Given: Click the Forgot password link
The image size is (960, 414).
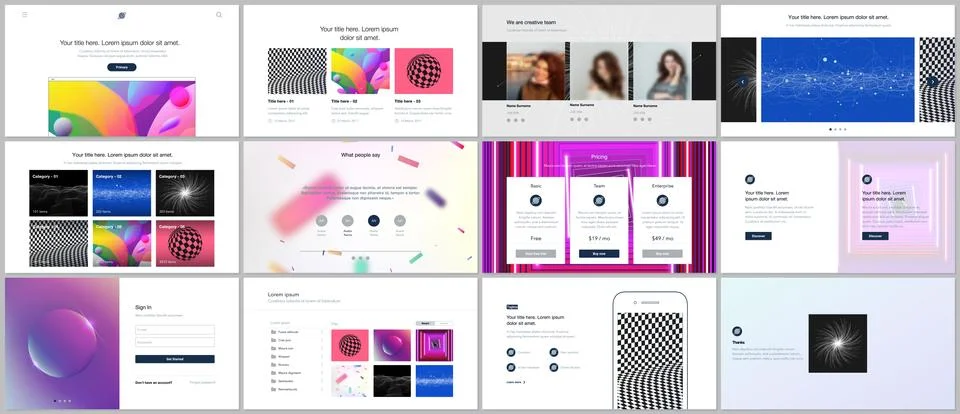Looking at the screenshot, I should pos(202,382).
